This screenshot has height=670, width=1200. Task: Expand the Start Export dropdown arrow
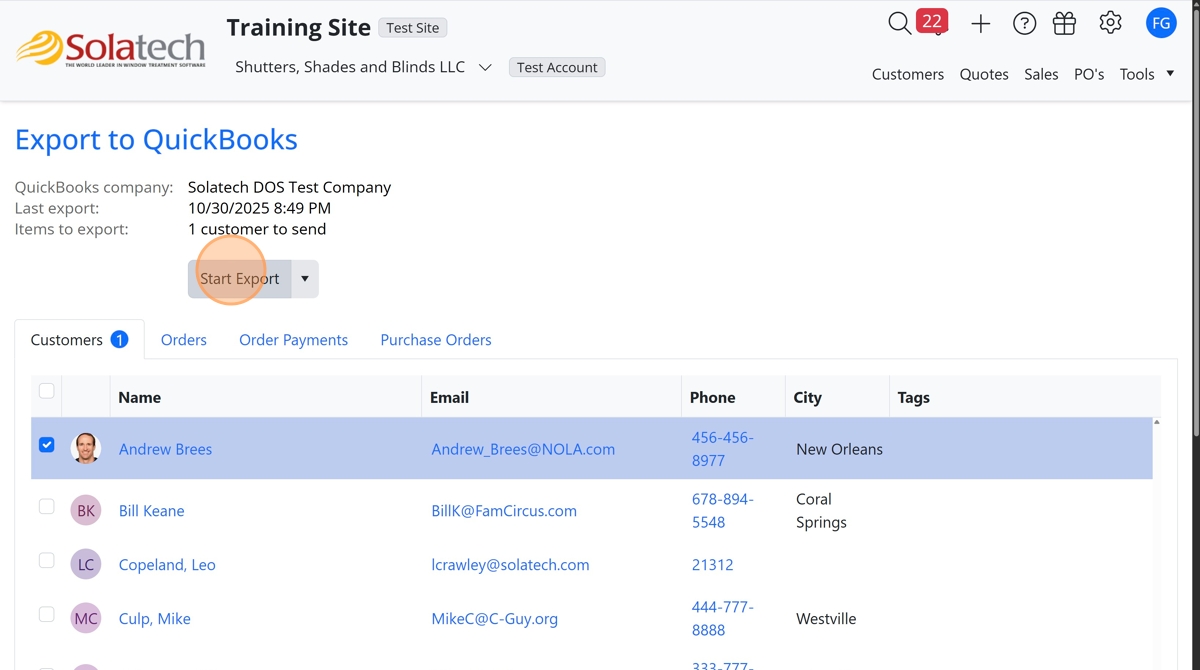pyautogui.click(x=305, y=279)
